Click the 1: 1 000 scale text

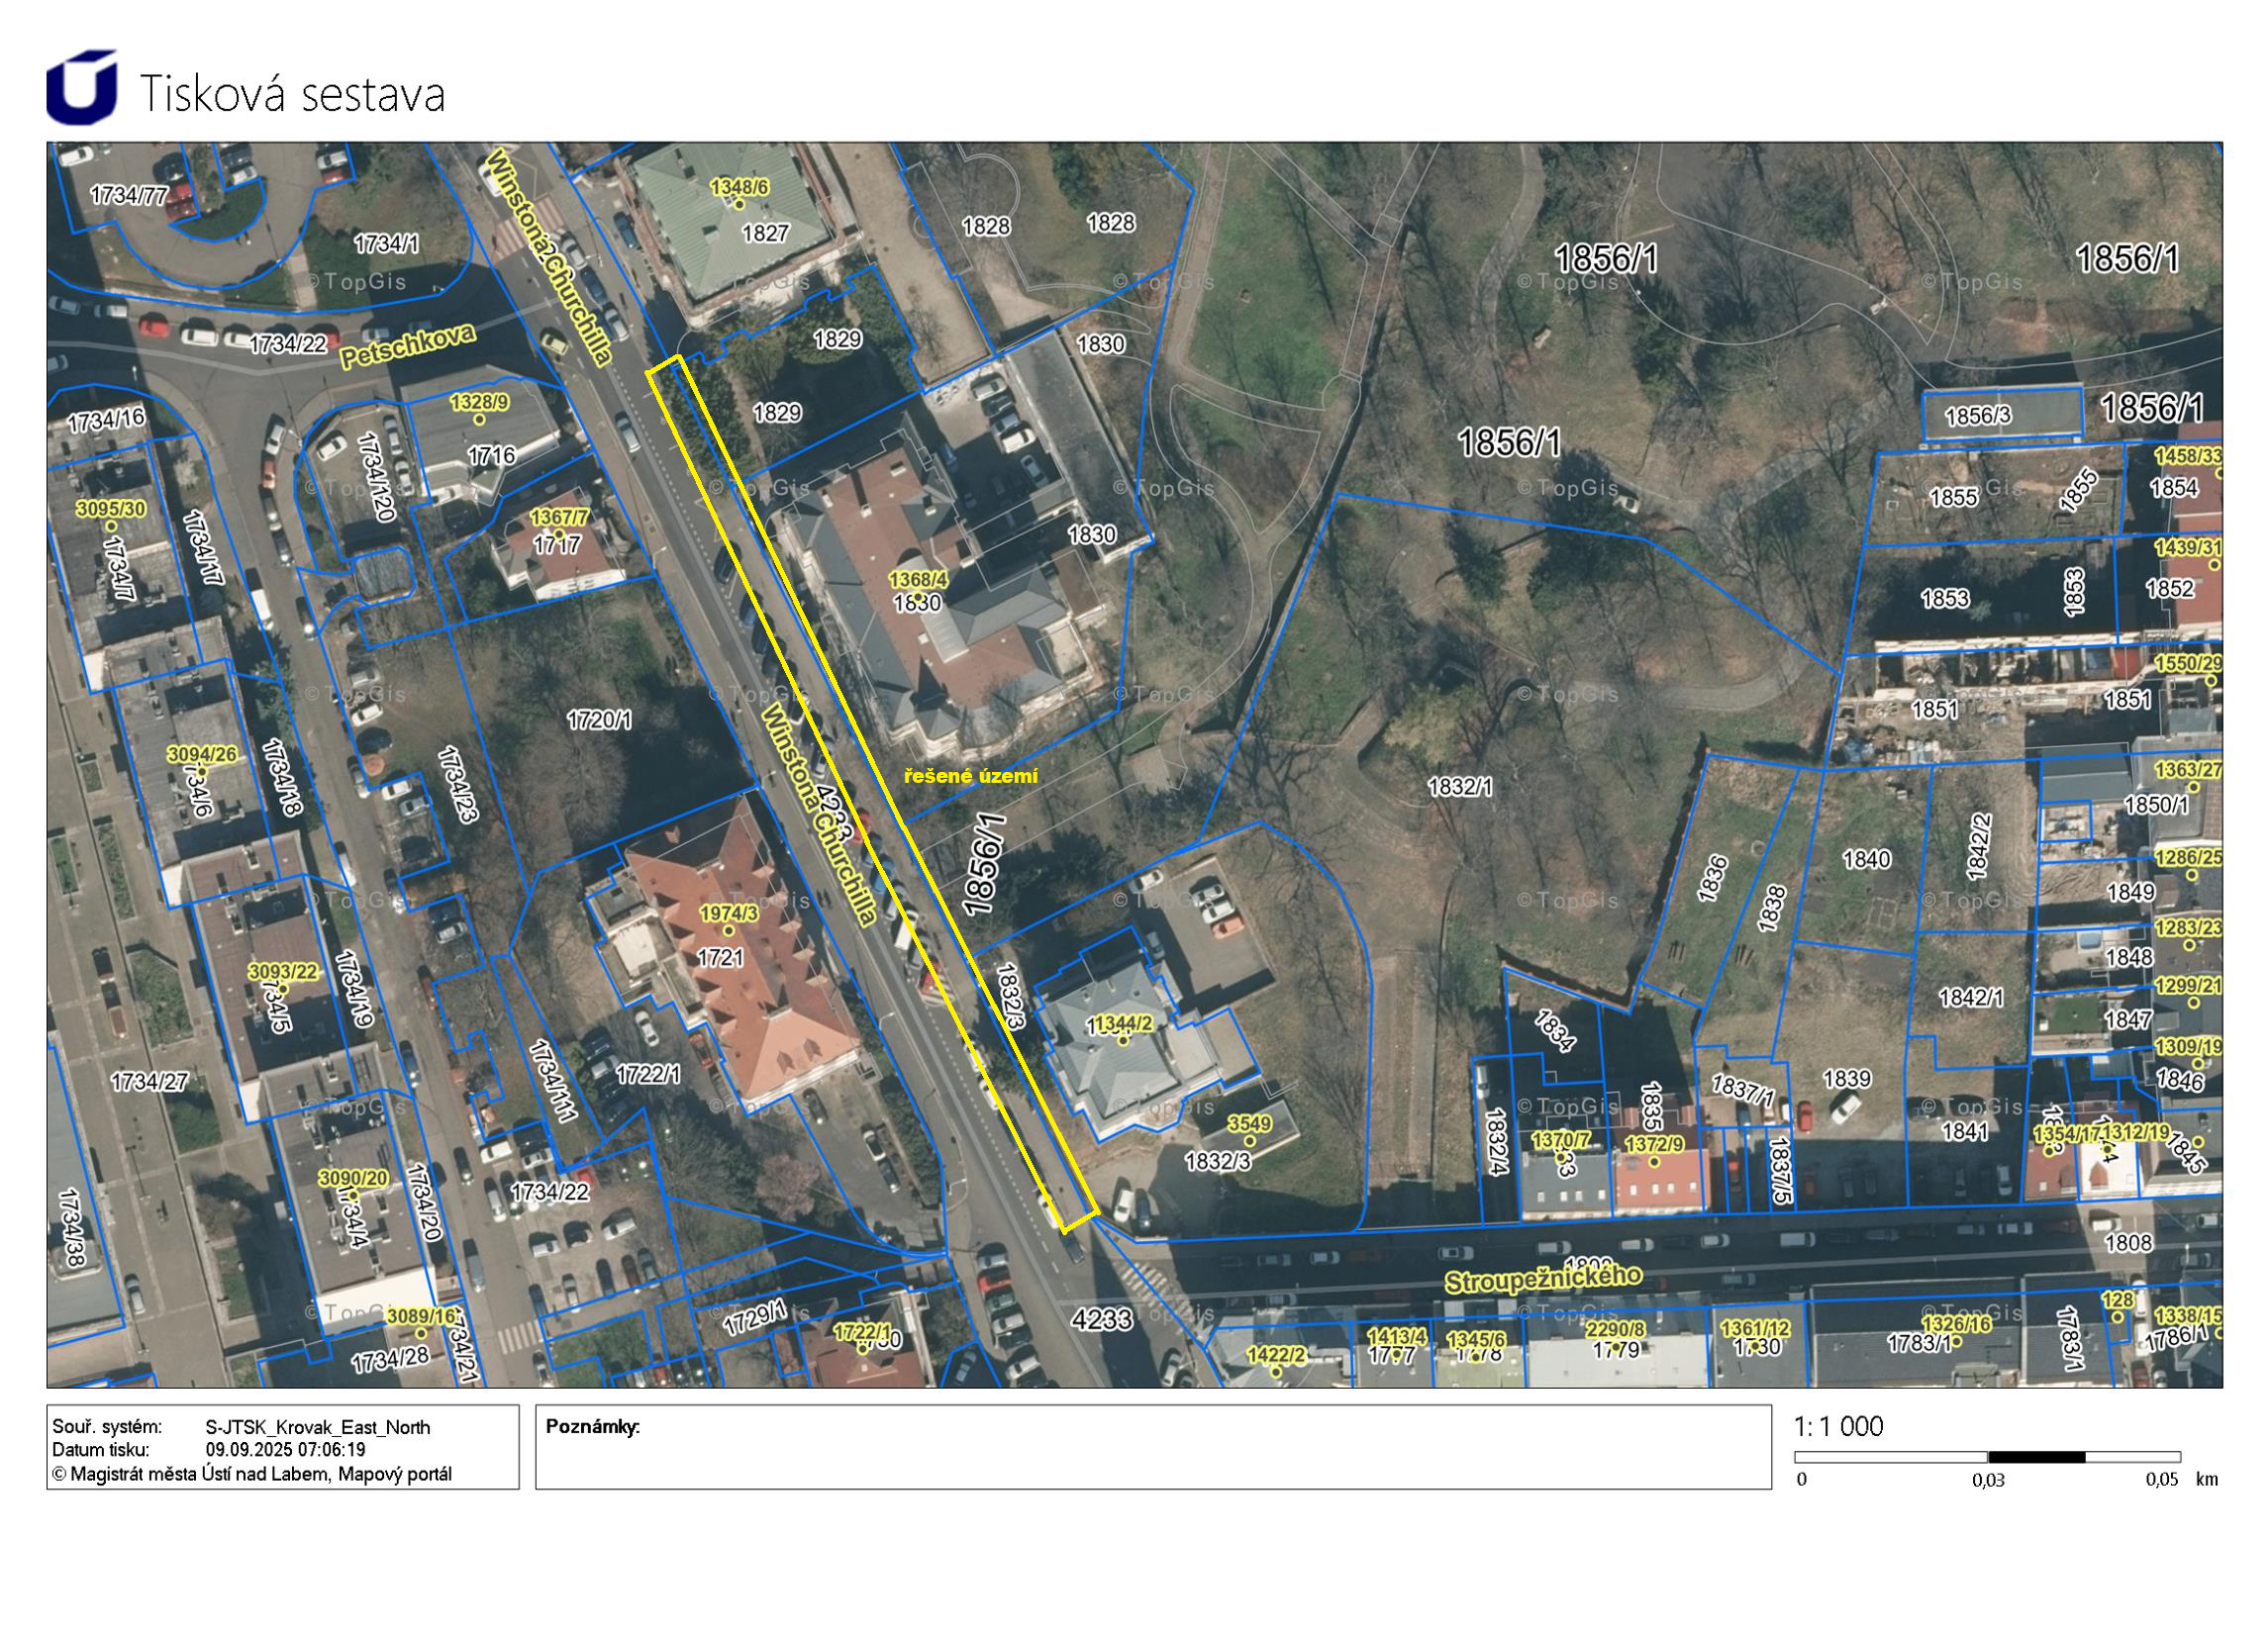click(x=1838, y=1426)
